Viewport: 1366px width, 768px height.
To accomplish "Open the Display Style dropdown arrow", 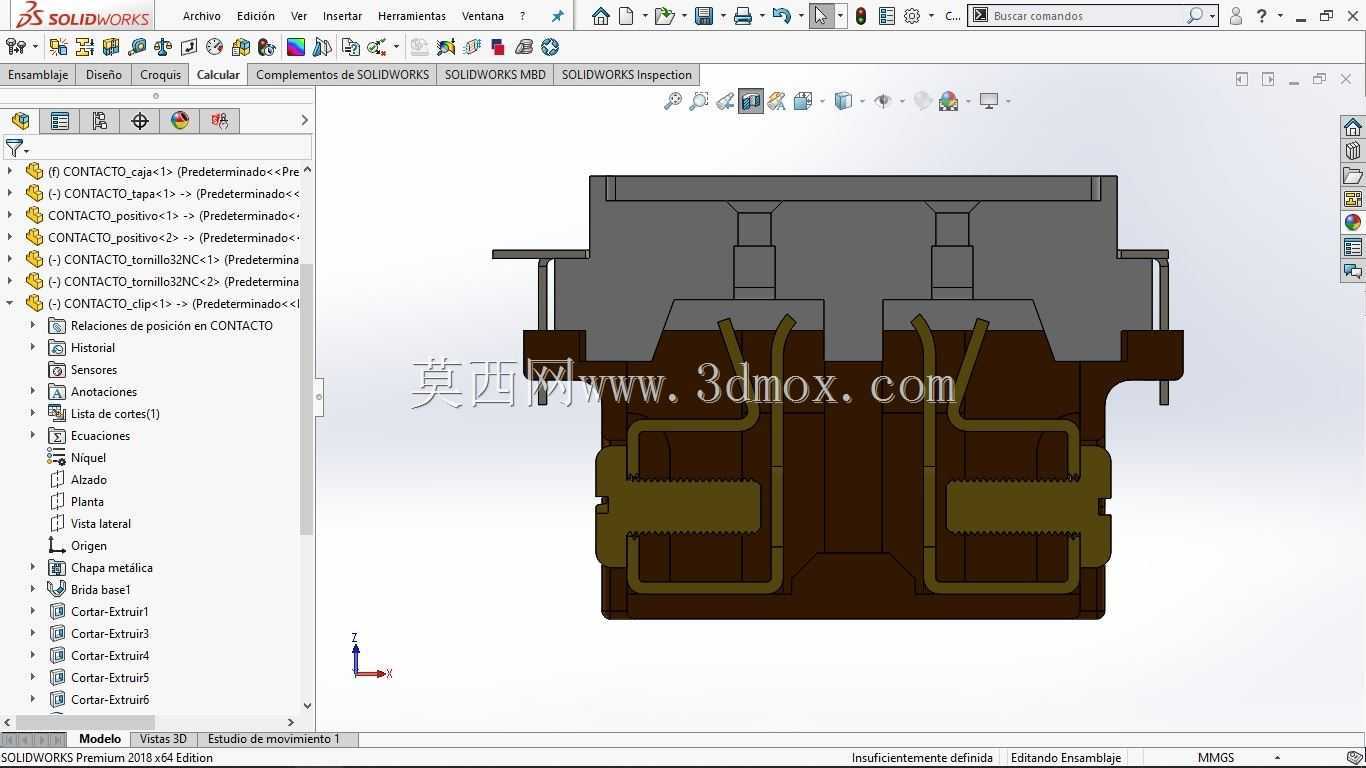I will coord(862,101).
